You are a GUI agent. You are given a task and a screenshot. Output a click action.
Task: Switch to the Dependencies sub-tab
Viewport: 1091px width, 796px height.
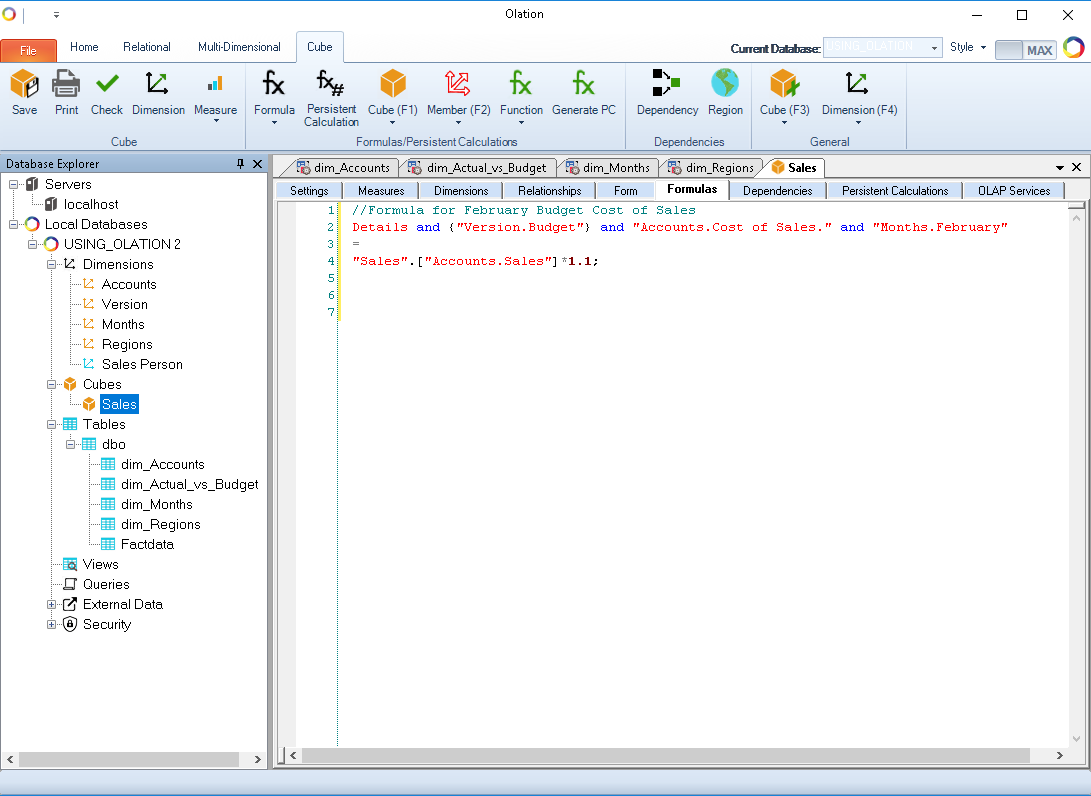coord(778,191)
